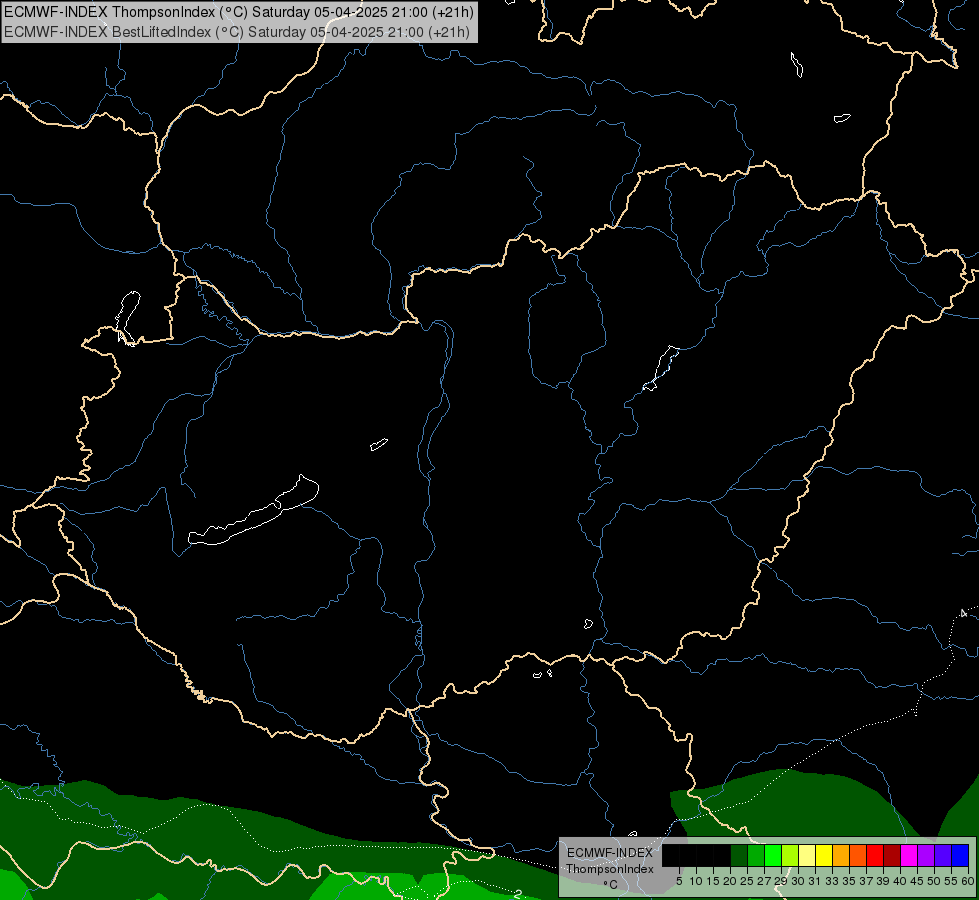979x900 pixels.
Task: Click the blue 55–60 legend swatch
Action: (x=960, y=855)
